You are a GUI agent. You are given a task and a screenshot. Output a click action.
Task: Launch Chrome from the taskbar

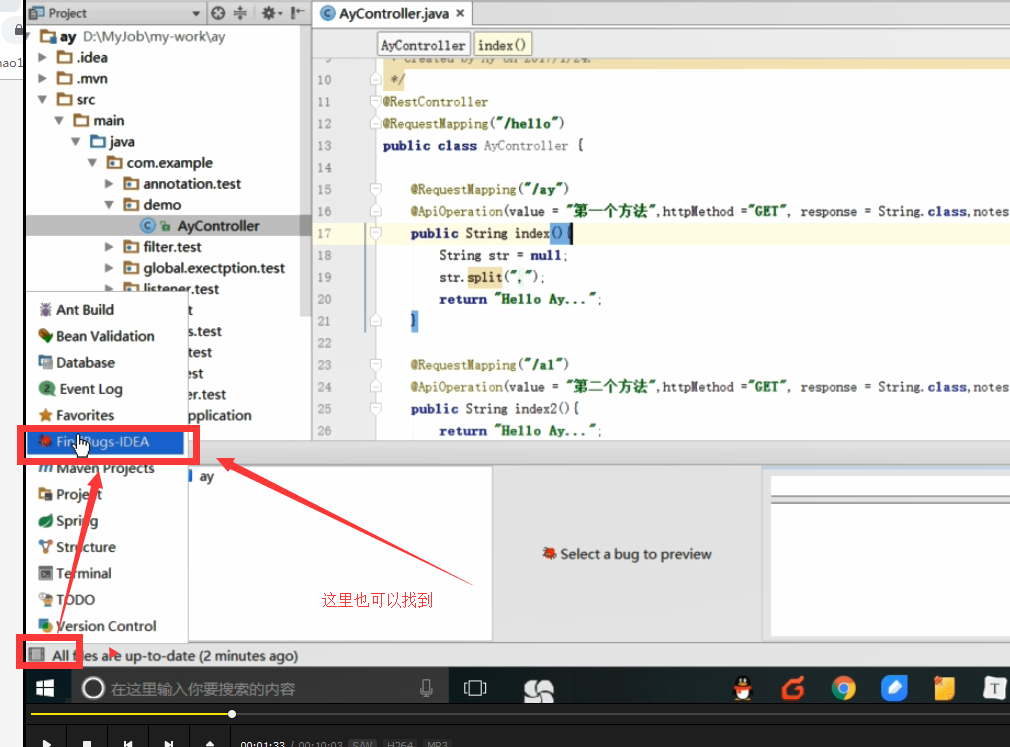point(843,688)
